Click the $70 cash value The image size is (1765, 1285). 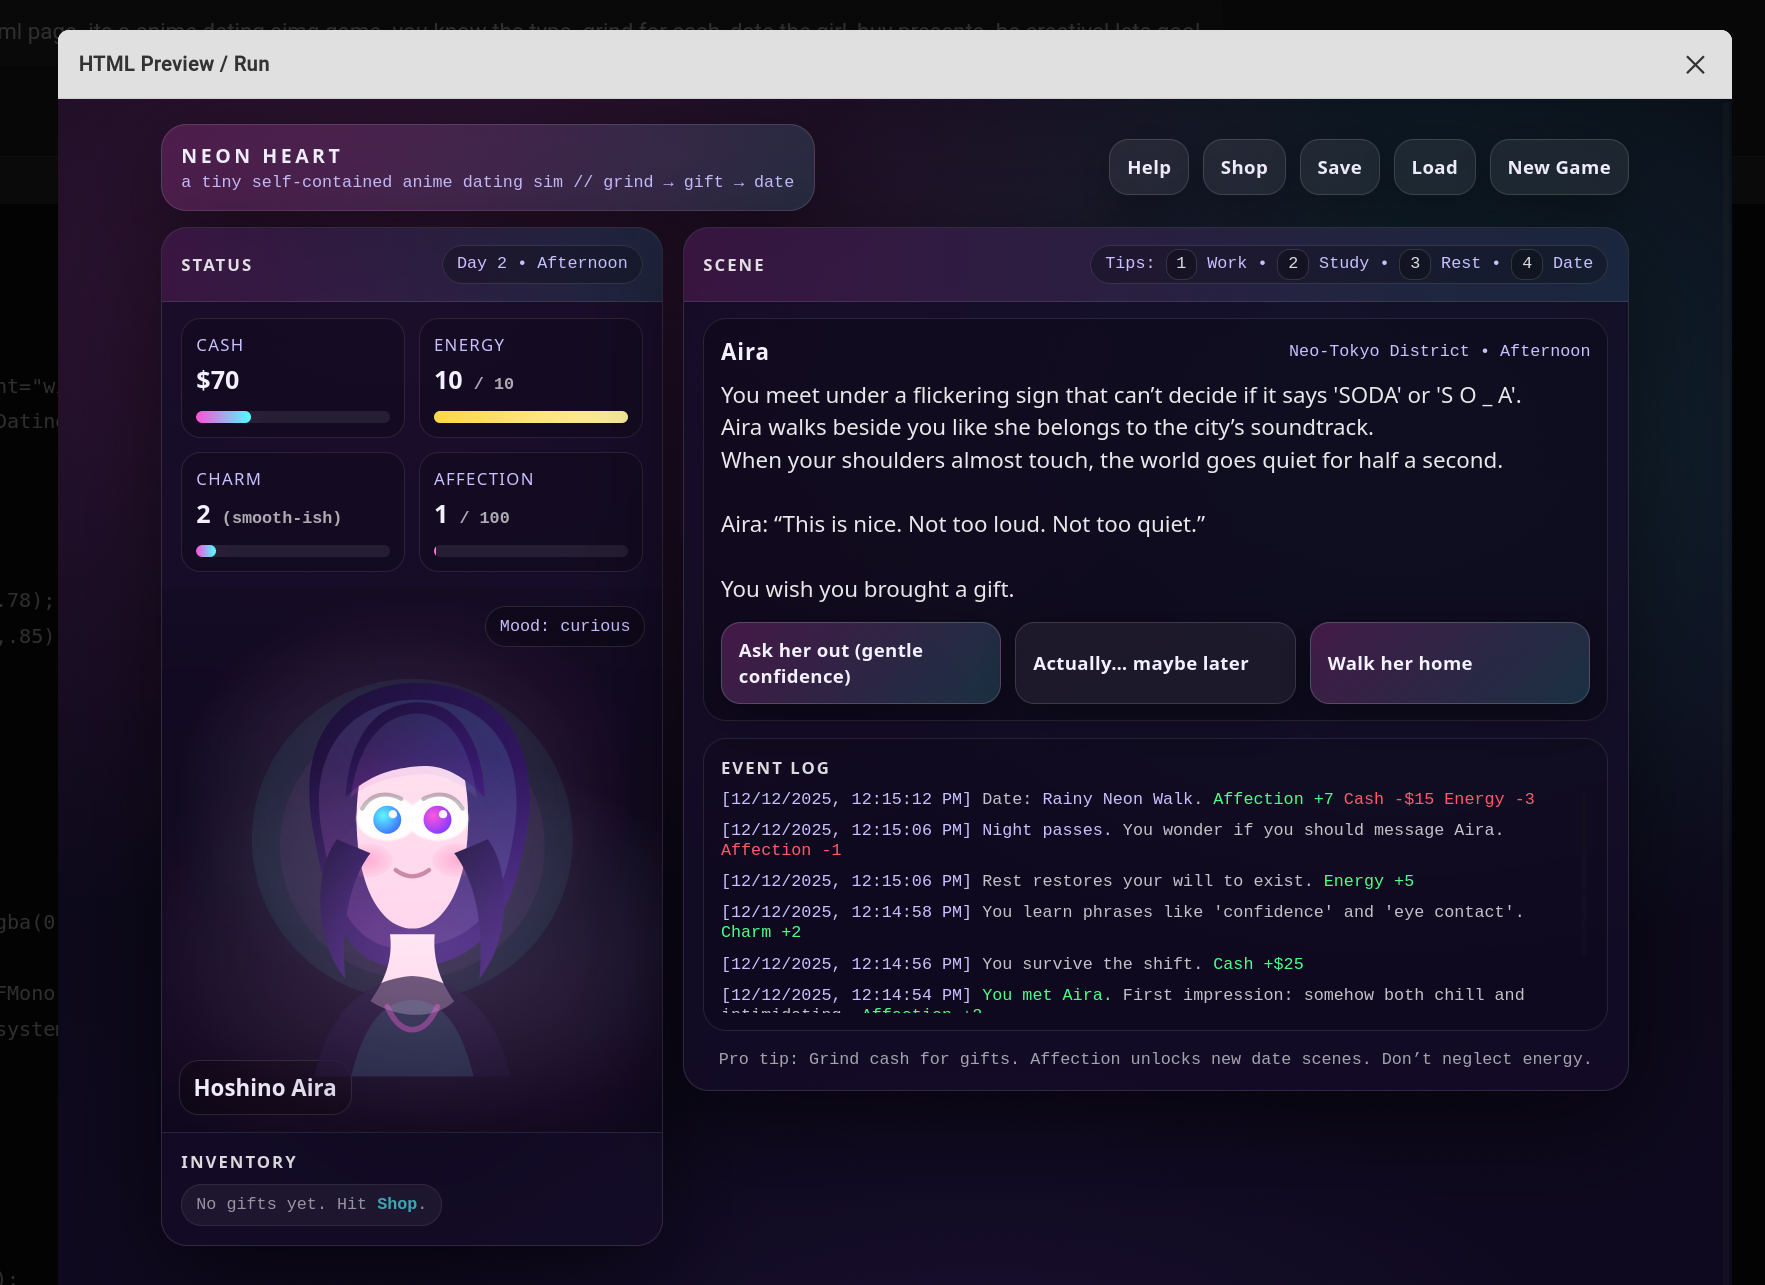point(218,380)
